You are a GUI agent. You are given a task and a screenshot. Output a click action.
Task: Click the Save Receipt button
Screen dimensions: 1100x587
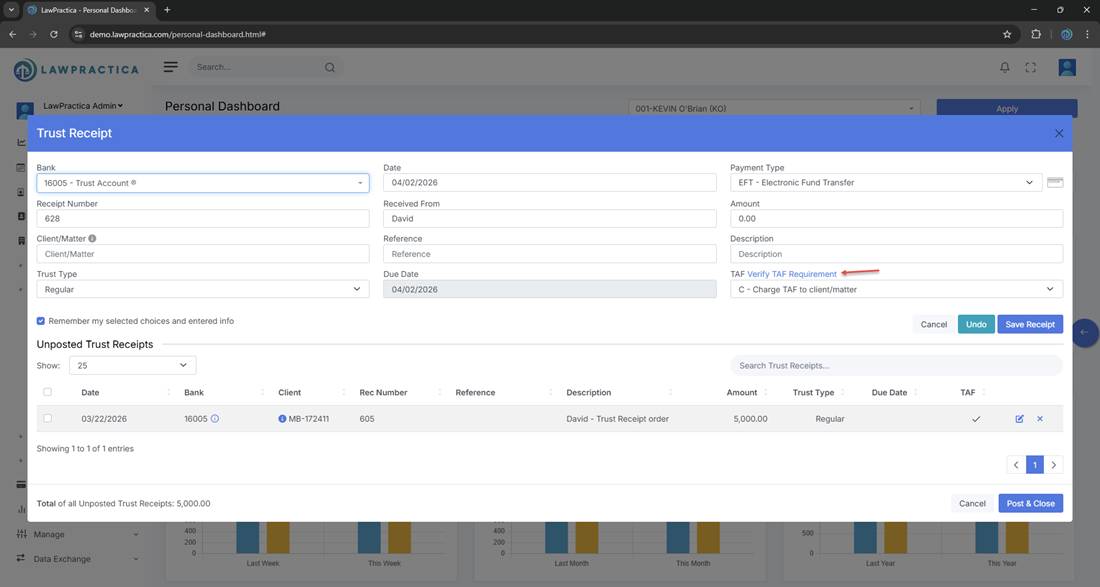click(1029, 324)
